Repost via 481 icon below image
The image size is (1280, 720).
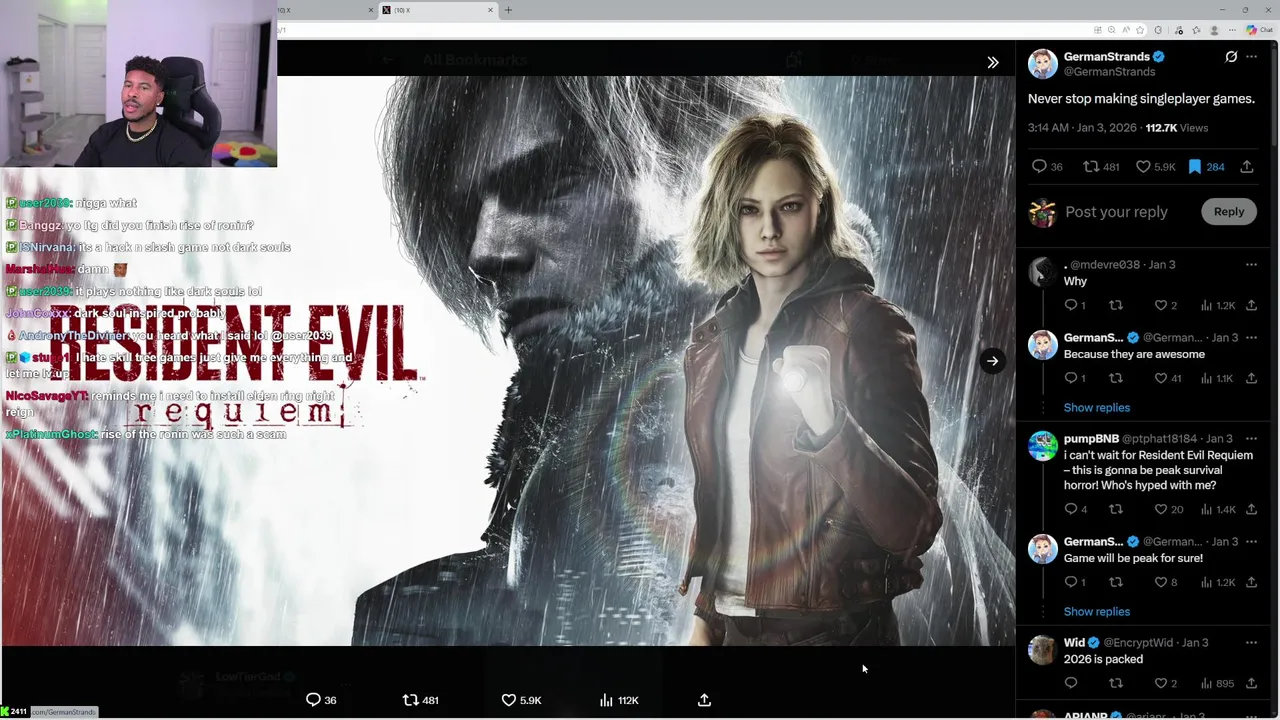420,700
